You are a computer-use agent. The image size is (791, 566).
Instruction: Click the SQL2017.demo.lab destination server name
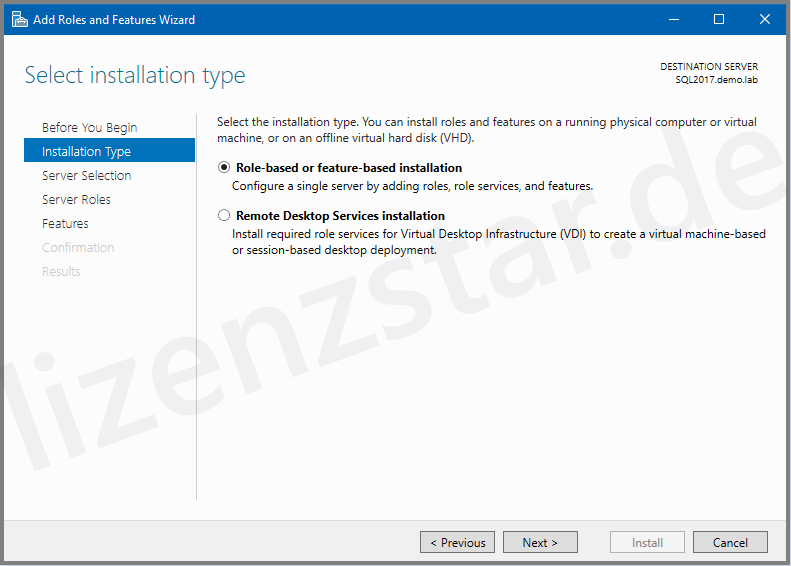coord(716,79)
